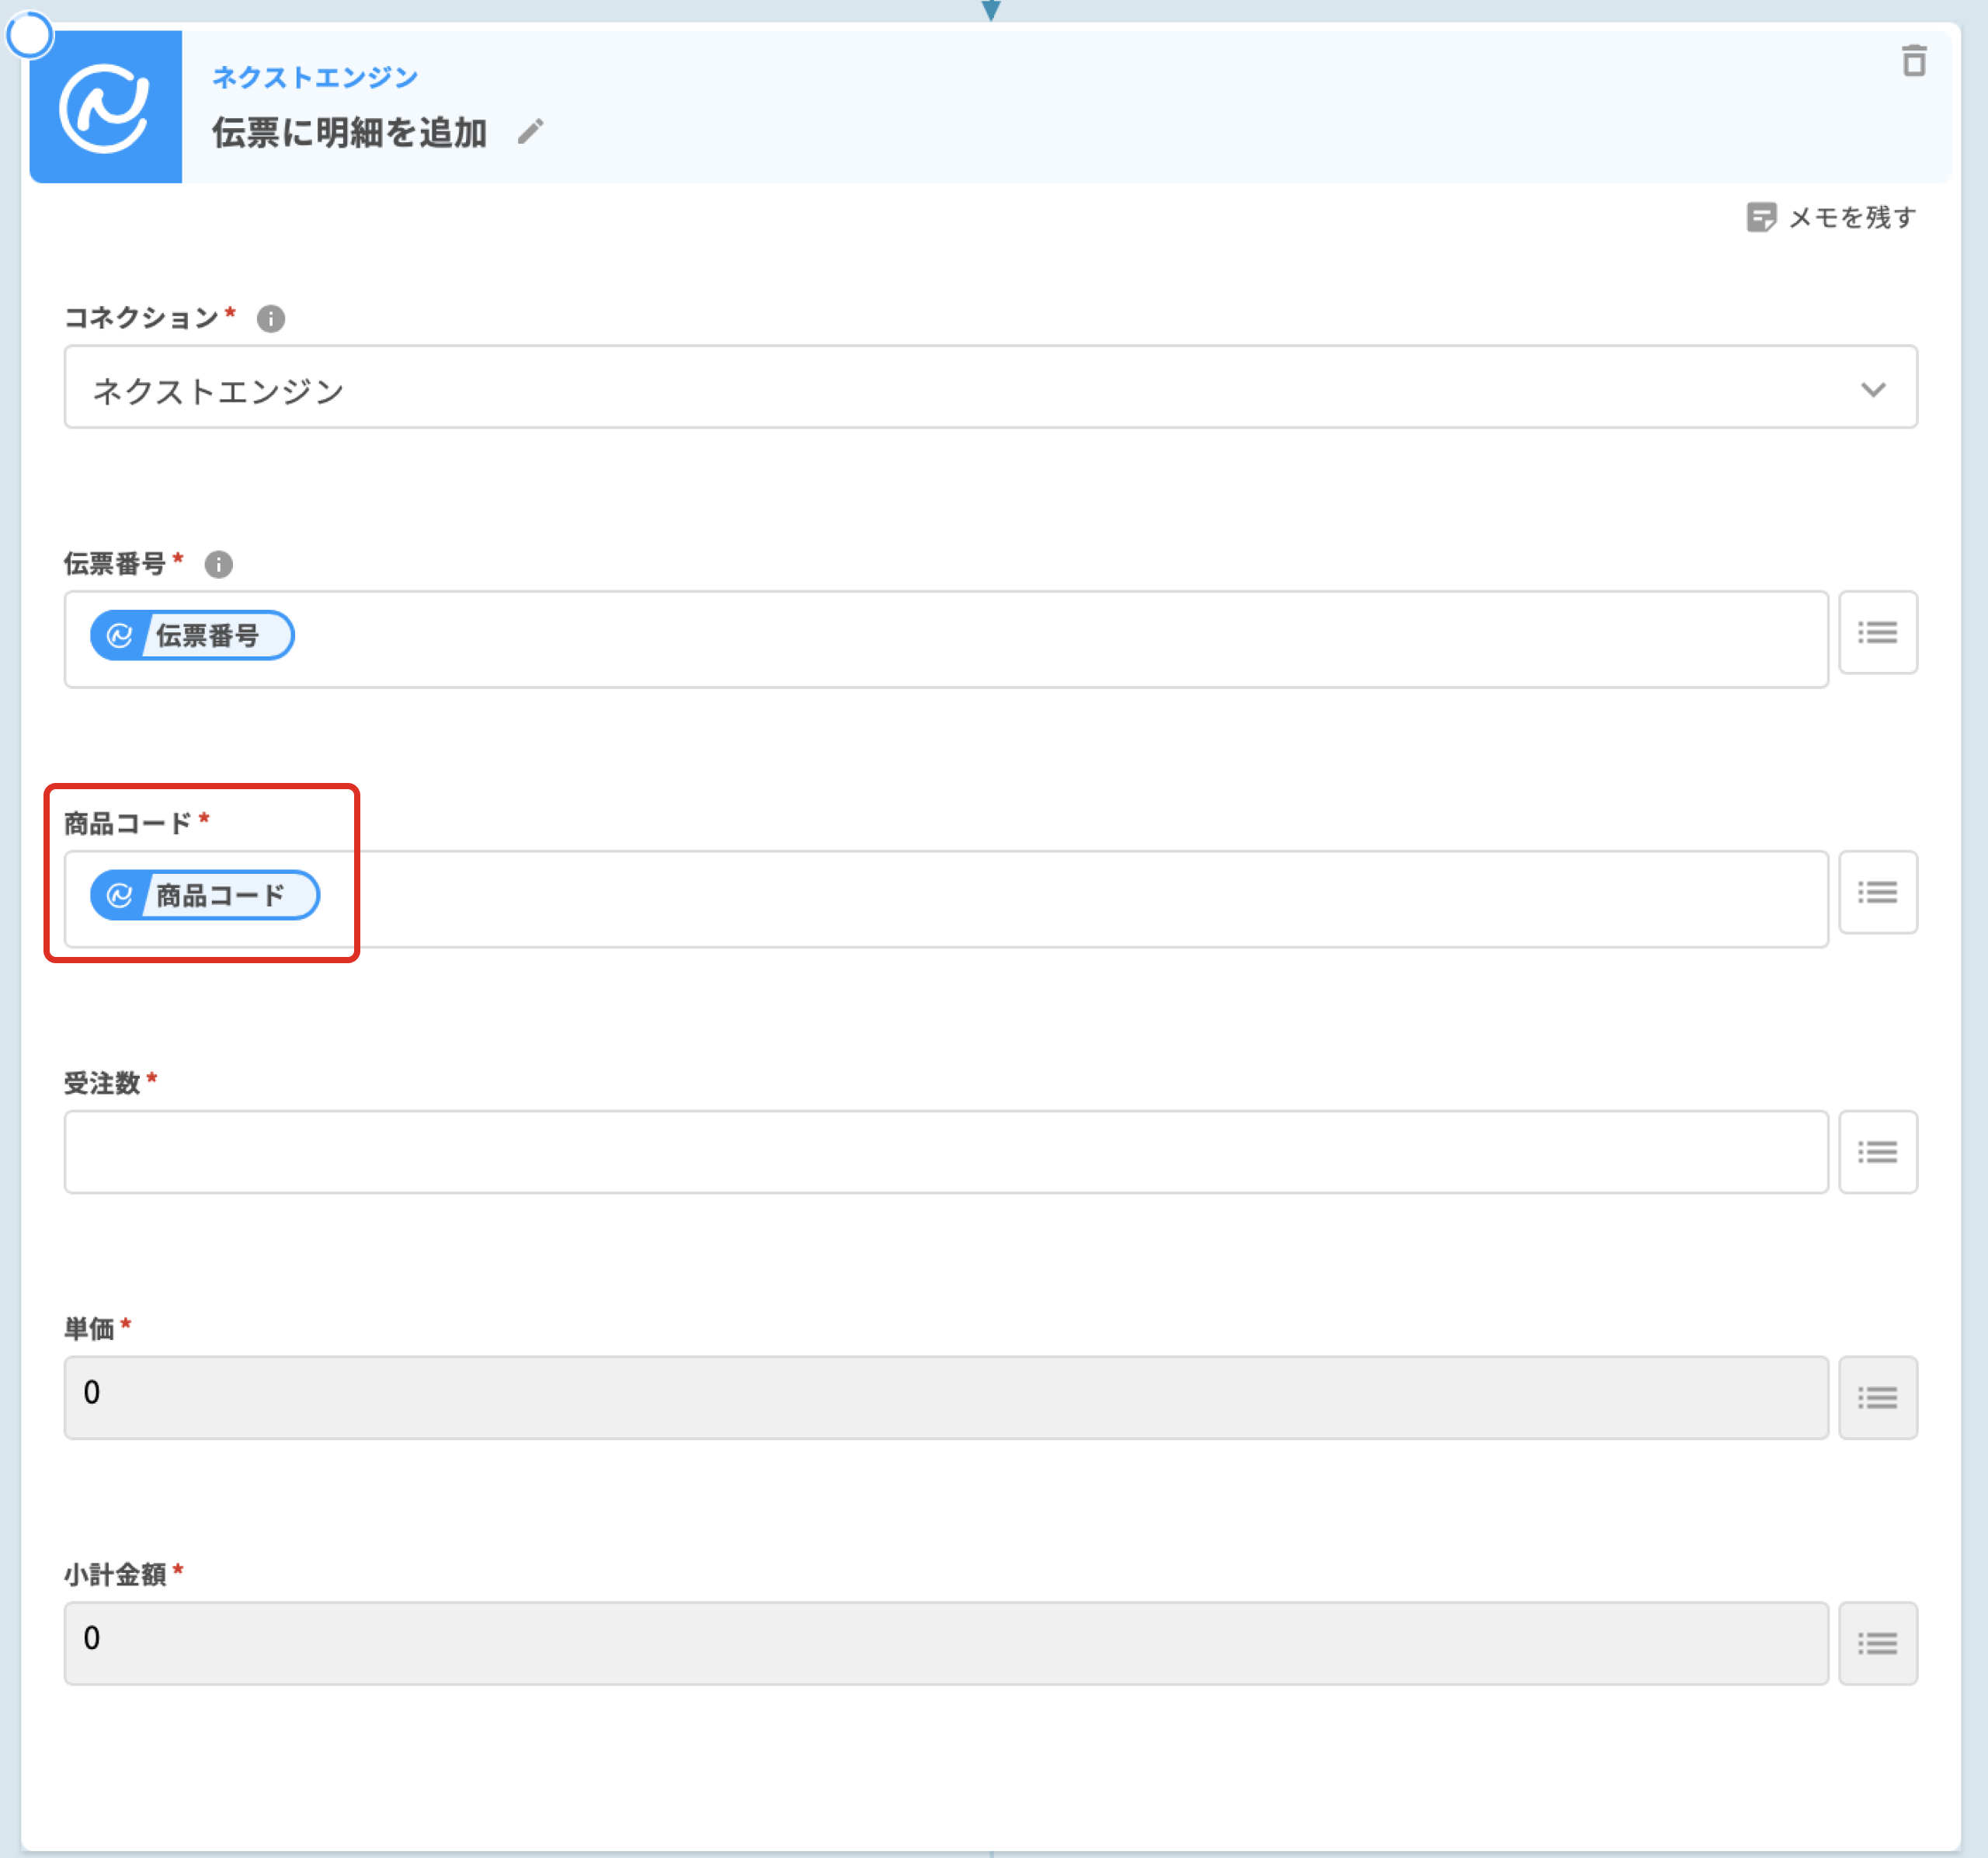Click the 小計金額 input field
This screenshot has height=1858, width=1988.
(x=945, y=1644)
